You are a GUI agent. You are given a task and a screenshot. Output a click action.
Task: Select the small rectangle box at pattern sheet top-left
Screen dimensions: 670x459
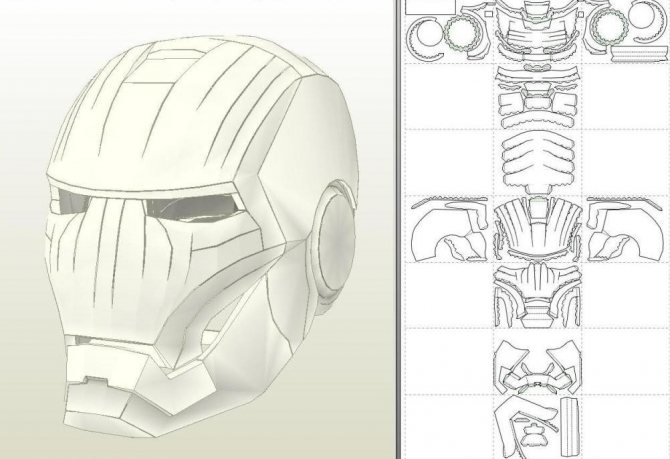coord(430,6)
